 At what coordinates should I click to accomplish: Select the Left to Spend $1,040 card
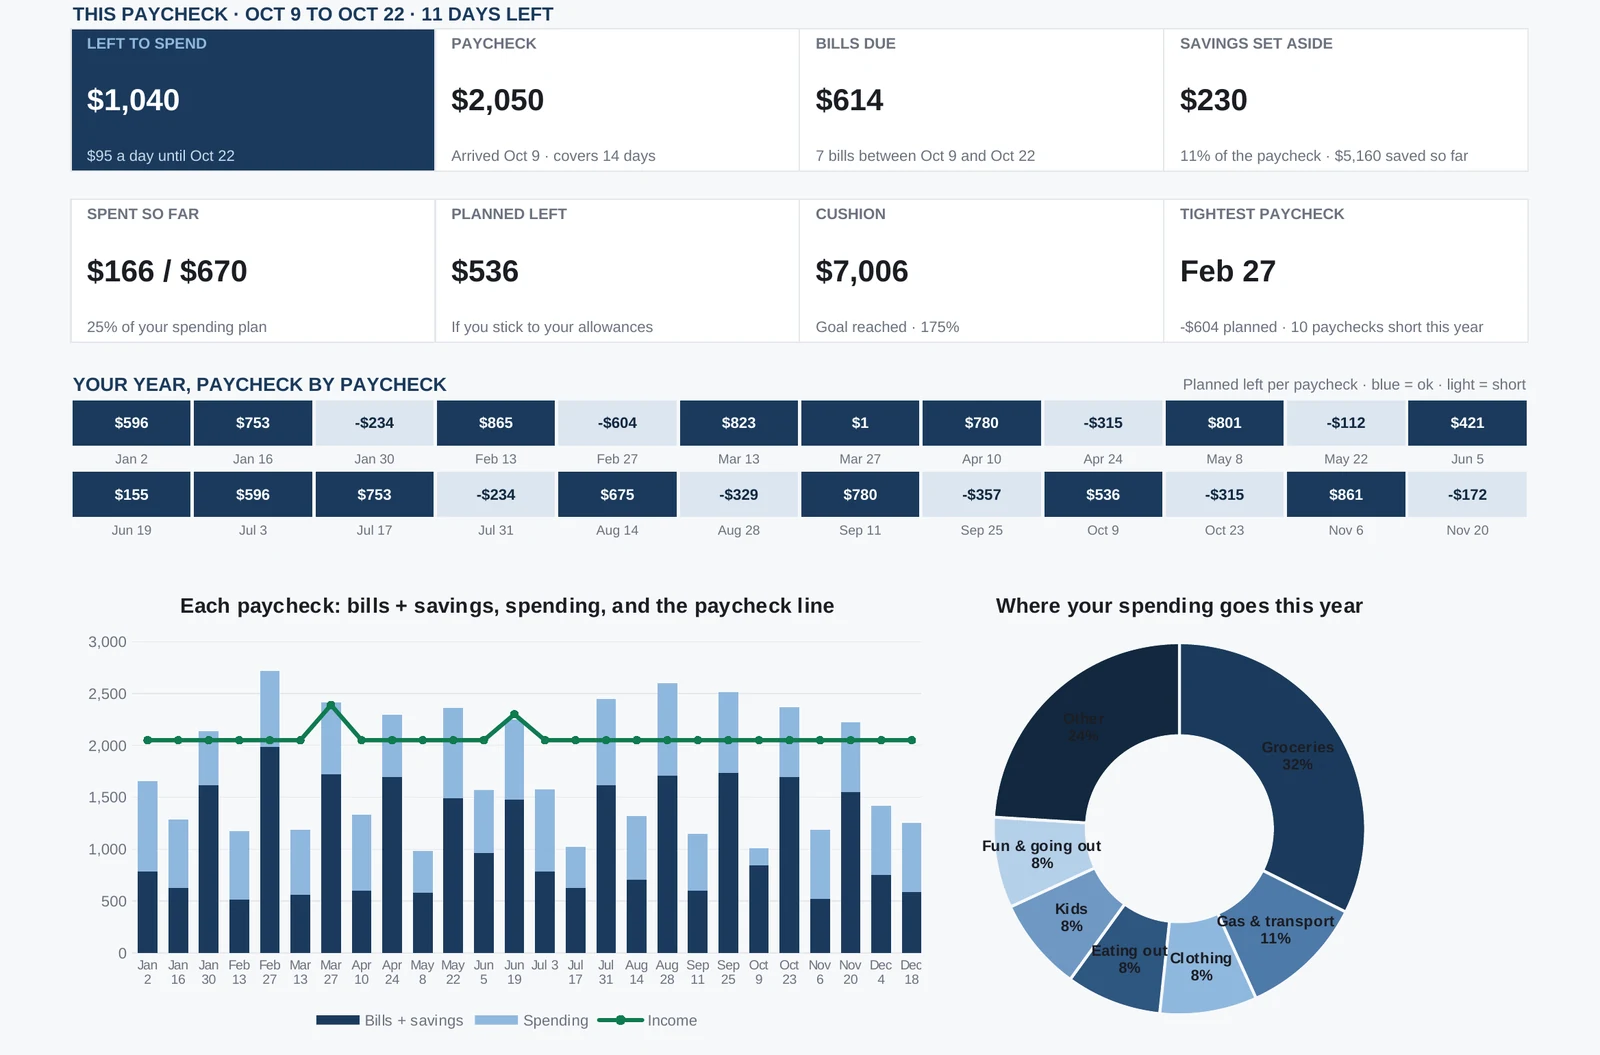253,100
